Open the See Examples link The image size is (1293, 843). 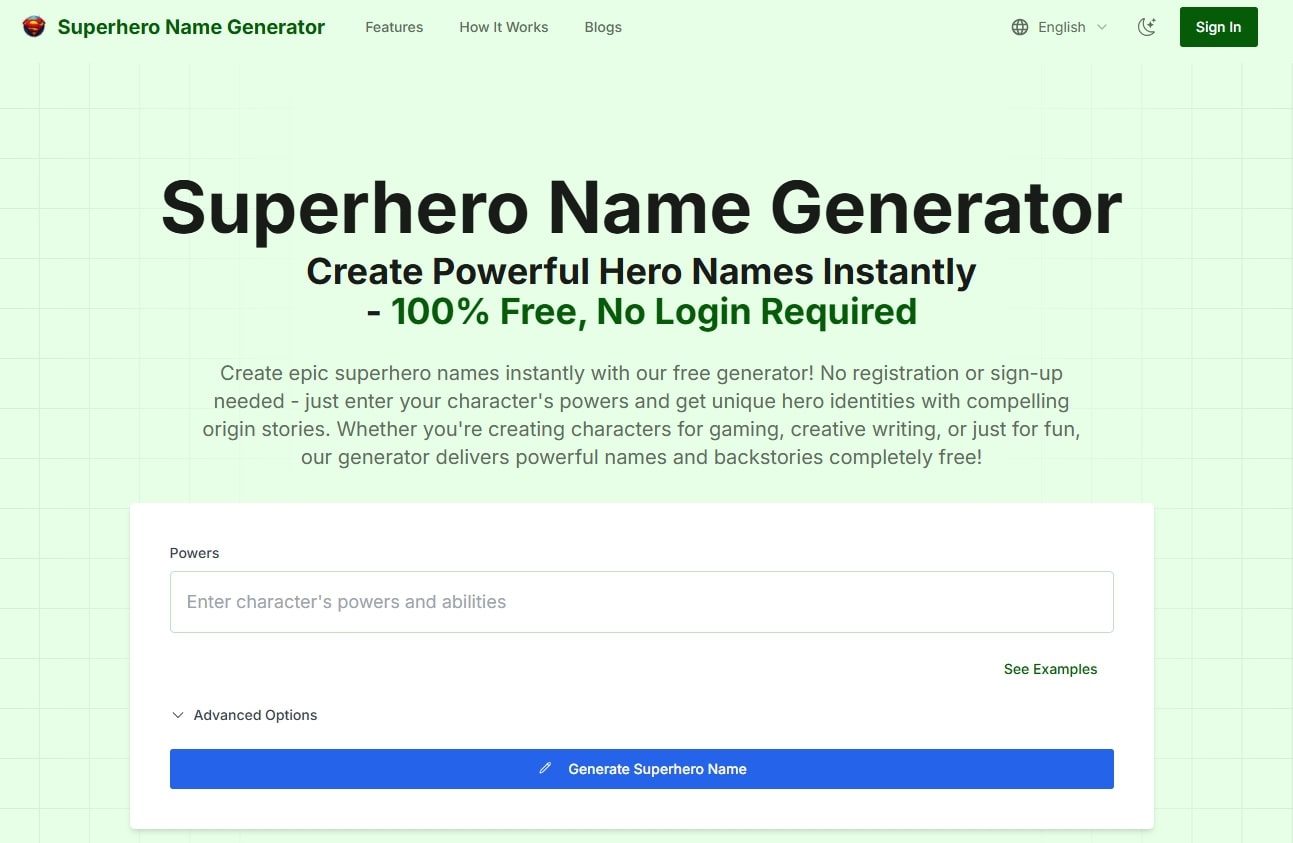pos(1050,669)
